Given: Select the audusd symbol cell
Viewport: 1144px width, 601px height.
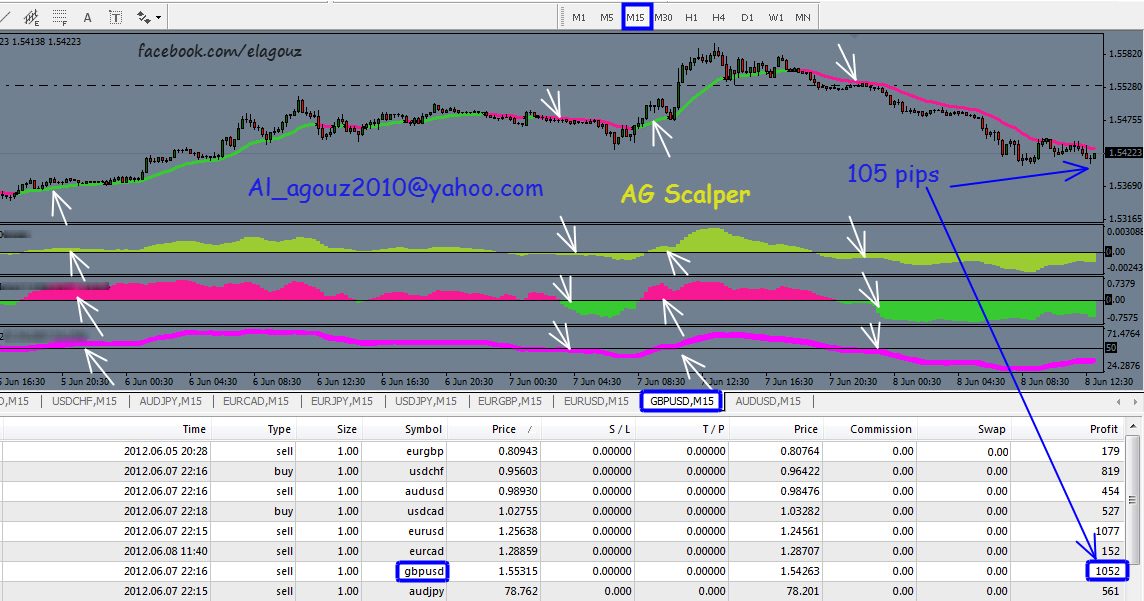Looking at the screenshot, I should point(425,491).
